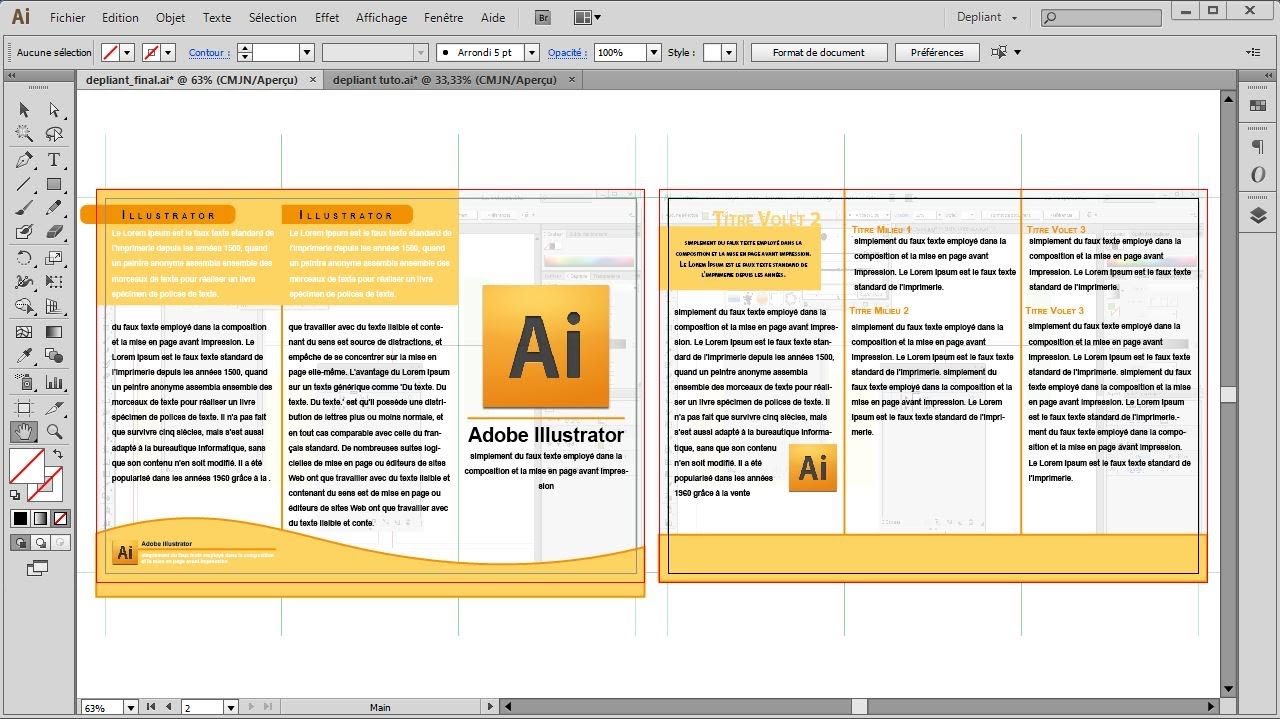The image size is (1280, 719).
Task: Open the fill color dropdown arrow
Action: point(128,52)
